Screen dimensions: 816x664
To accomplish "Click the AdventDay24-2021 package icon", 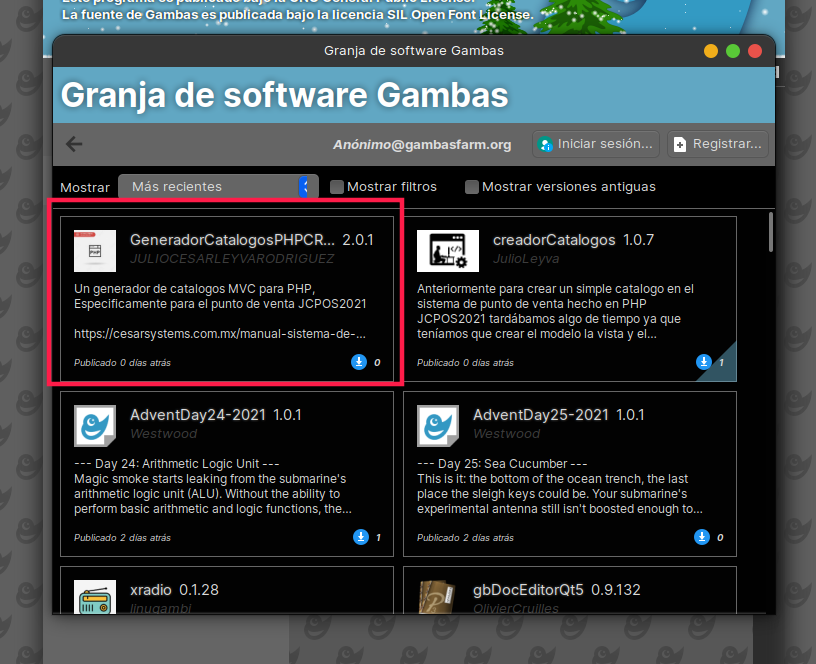I will coord(95,424).
